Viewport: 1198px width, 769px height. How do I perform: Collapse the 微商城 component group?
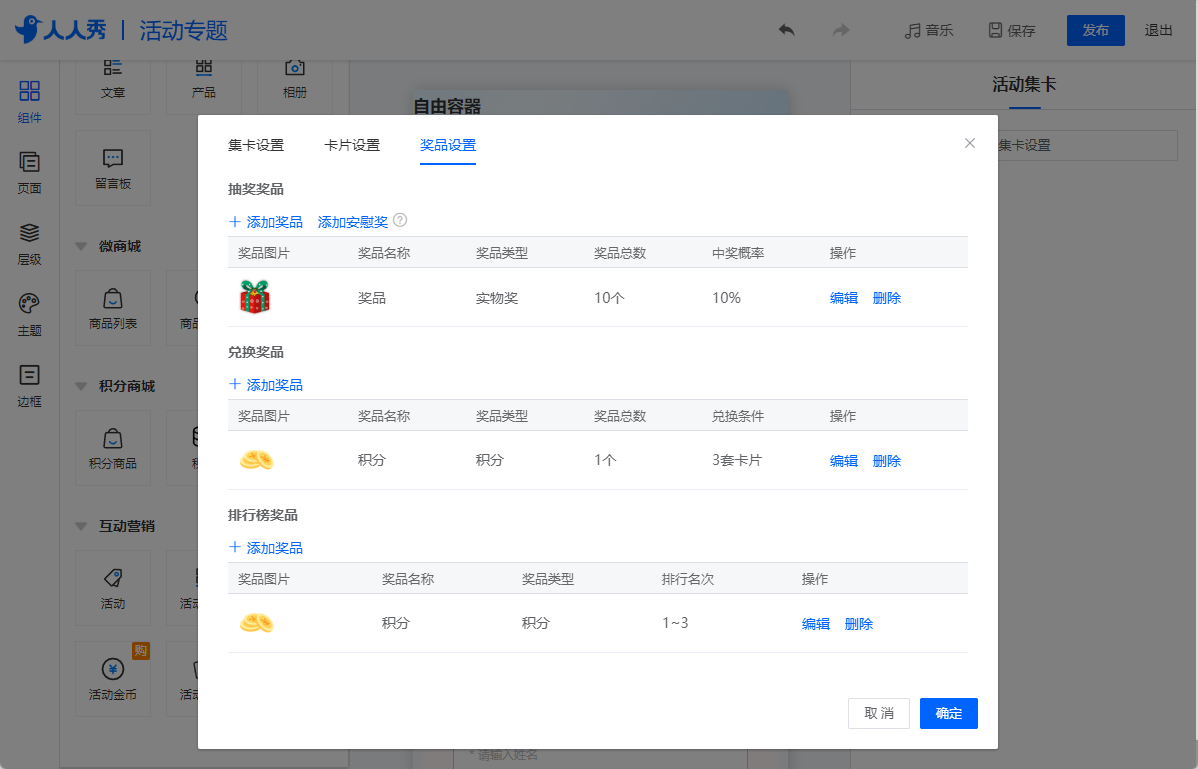click(x=81, y=247)
